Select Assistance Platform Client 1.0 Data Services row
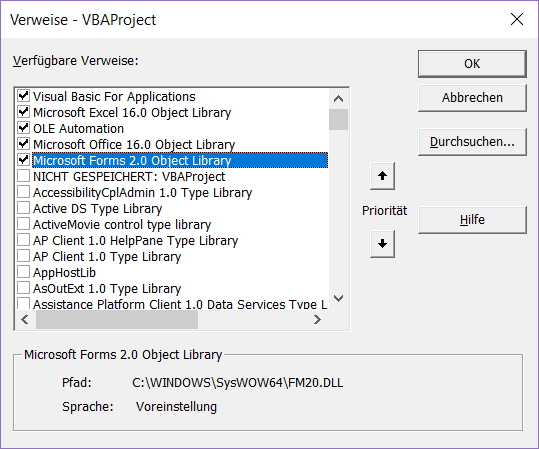Screen dimensions: 539x449 click(180, 304)
